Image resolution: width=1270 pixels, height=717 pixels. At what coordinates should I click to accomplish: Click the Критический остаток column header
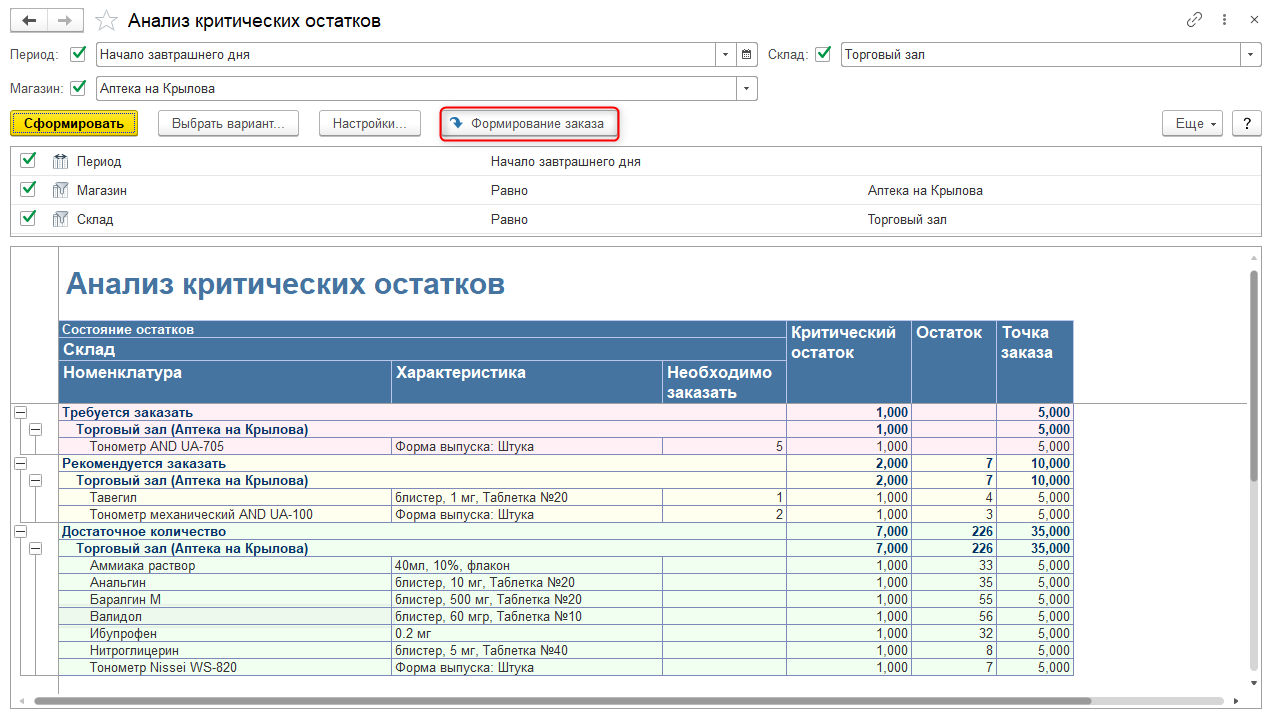pyautogui.click(x=849, y=362)
